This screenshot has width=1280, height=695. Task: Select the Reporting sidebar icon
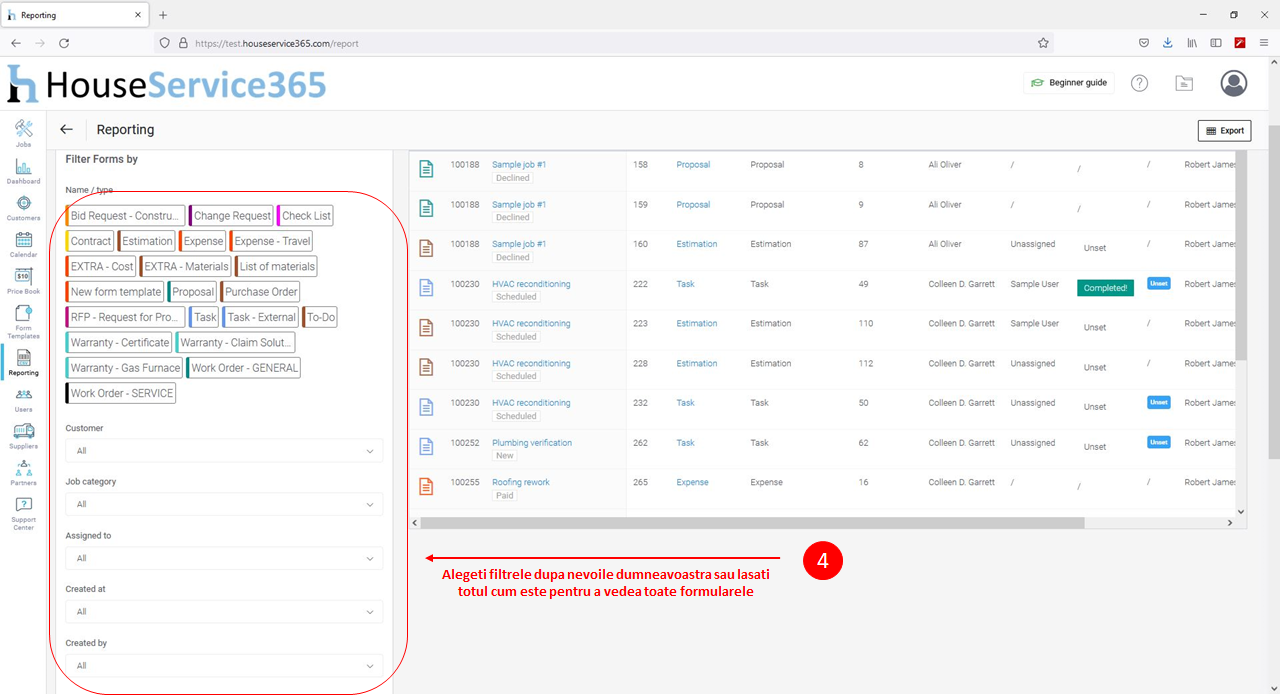tap(23, 363)
